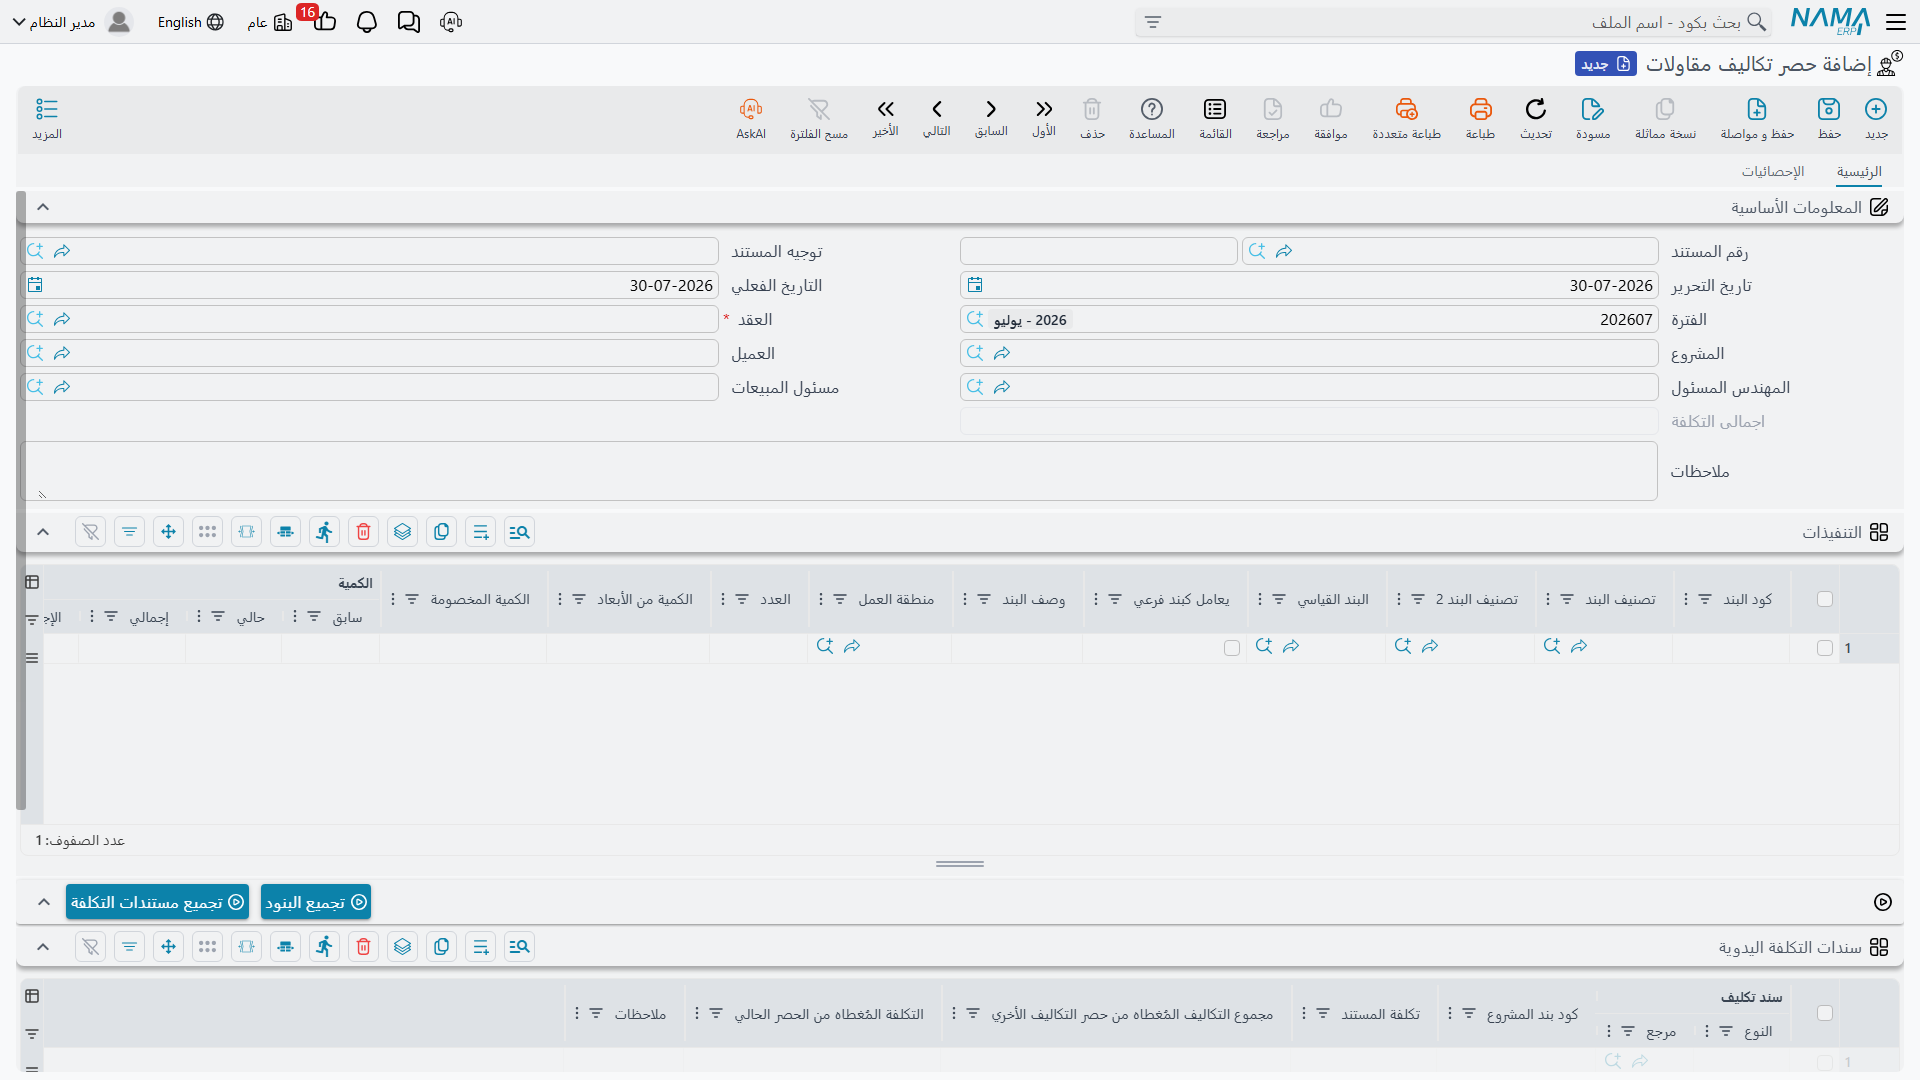Click the جديد (New) toolbar icon
This screenshot has height=1080, width=1920.
[x=1876, y=117]
